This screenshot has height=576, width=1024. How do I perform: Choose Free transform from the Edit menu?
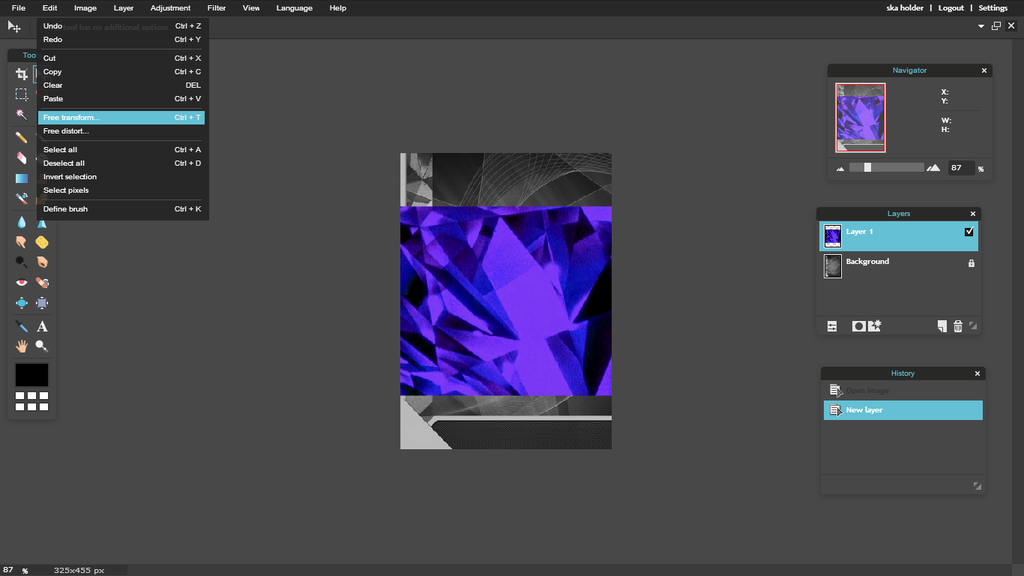tap(121, 118)
